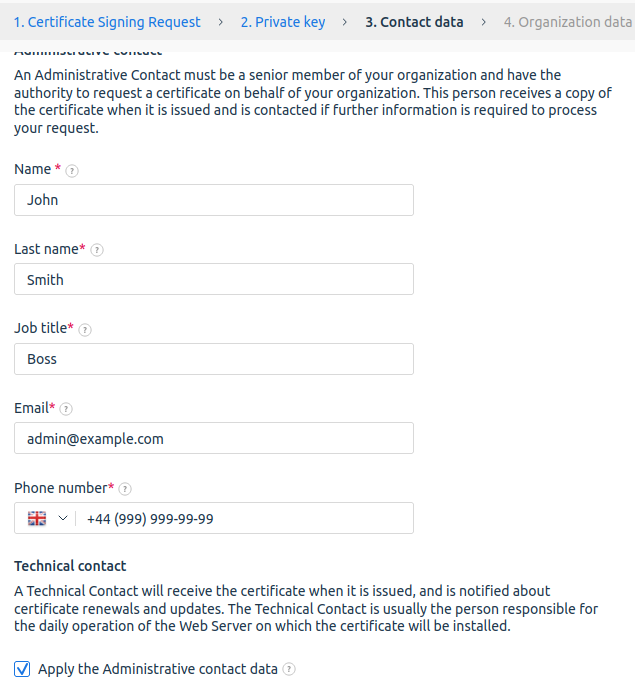Show help for the Phone number field
635x689 pixels.
(x=125, y=489)
